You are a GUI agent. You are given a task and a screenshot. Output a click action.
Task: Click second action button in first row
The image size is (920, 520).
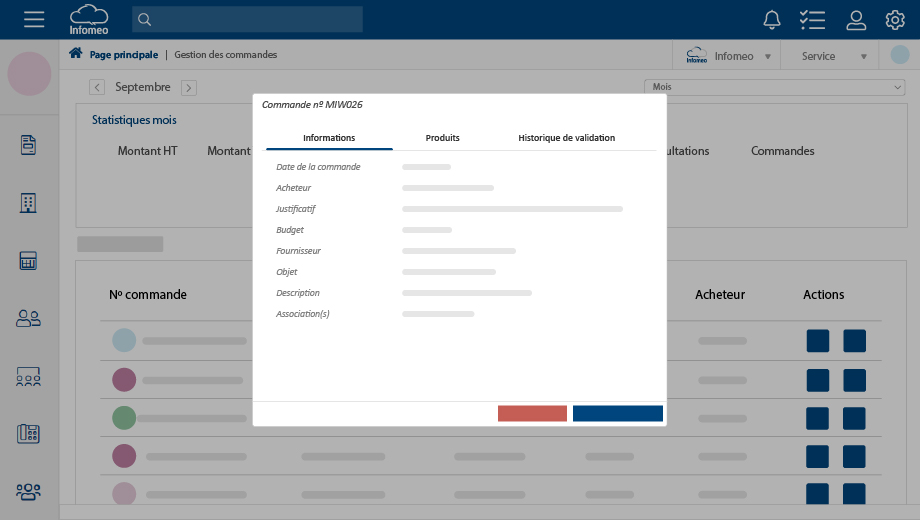tap(854, 341)
